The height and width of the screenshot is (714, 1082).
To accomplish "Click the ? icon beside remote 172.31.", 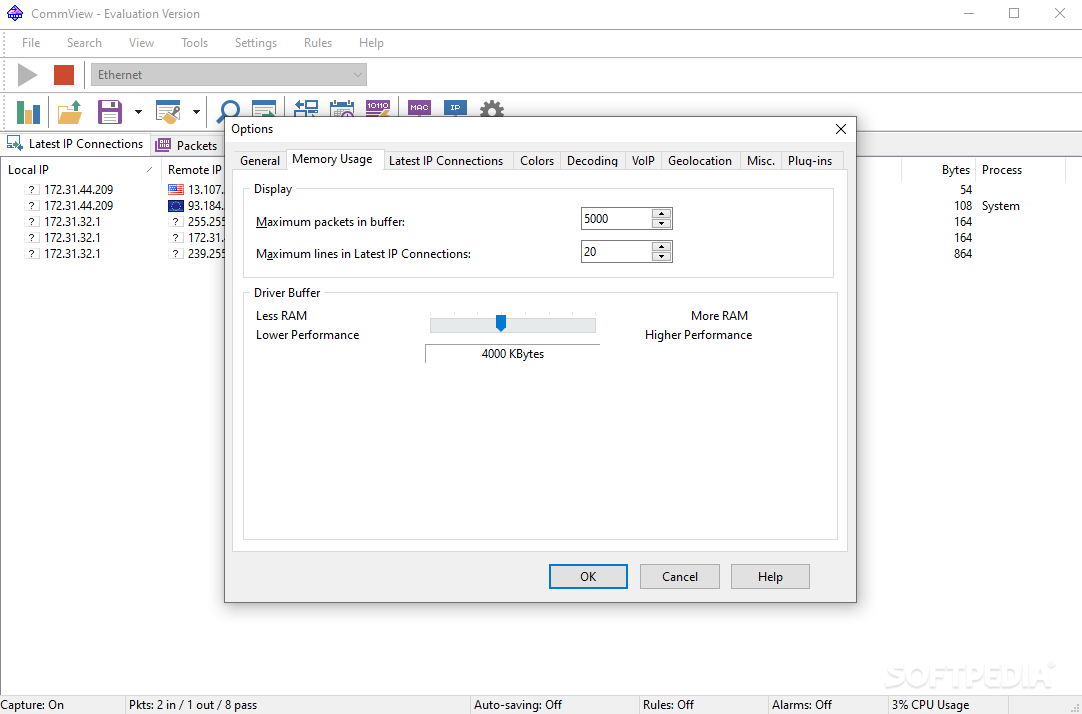I will coord(176,237).
